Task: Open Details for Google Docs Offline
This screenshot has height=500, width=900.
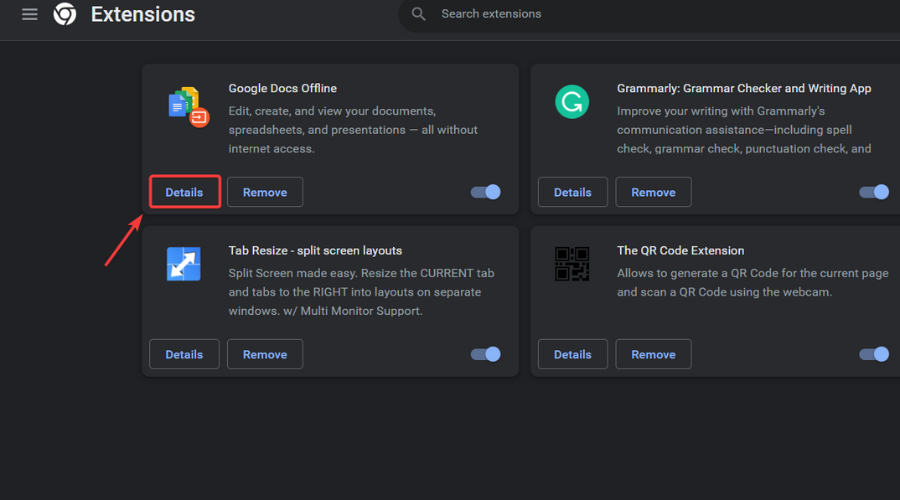Action: point(184,192)
